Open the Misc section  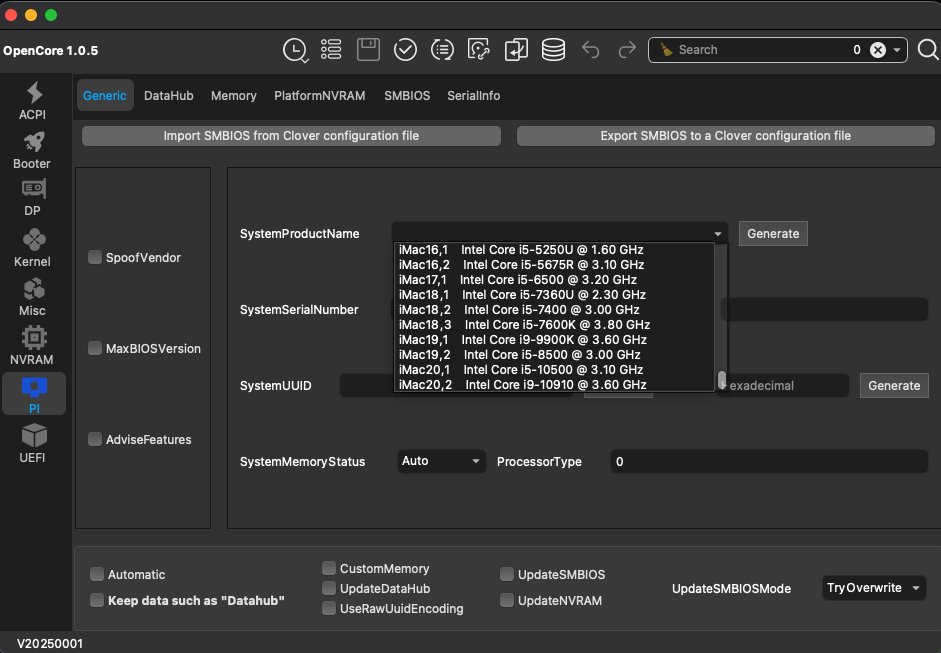tap(33, 297)
